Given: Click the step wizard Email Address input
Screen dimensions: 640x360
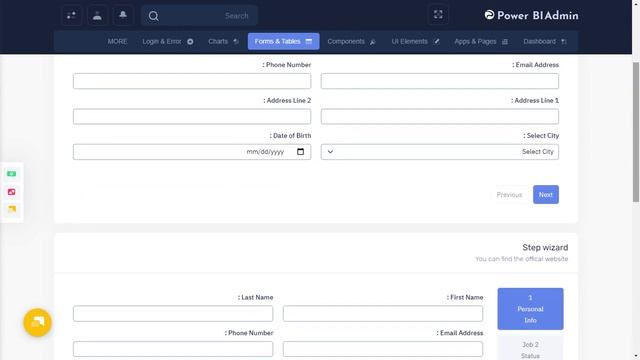Looking at the screenshot, I should click(x=383, y=349).
